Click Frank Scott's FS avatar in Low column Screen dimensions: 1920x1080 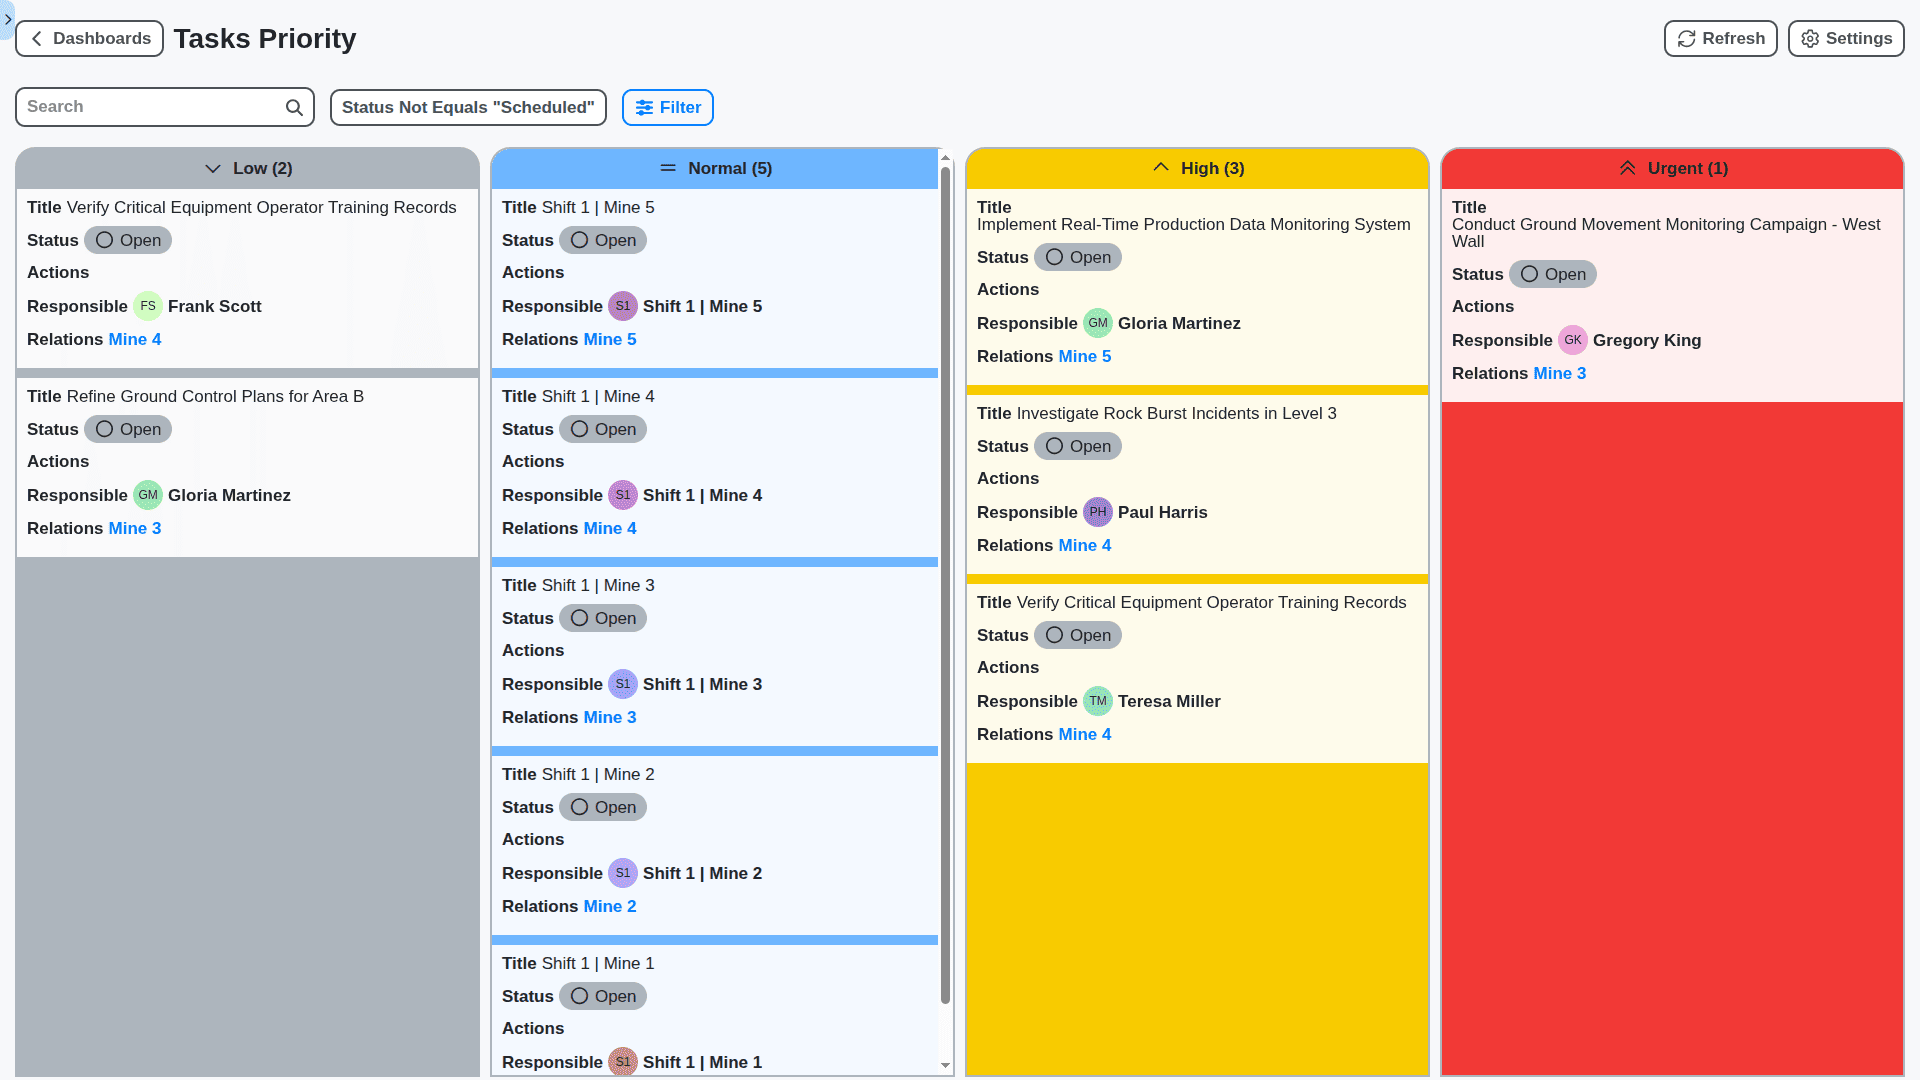(148, 306)
